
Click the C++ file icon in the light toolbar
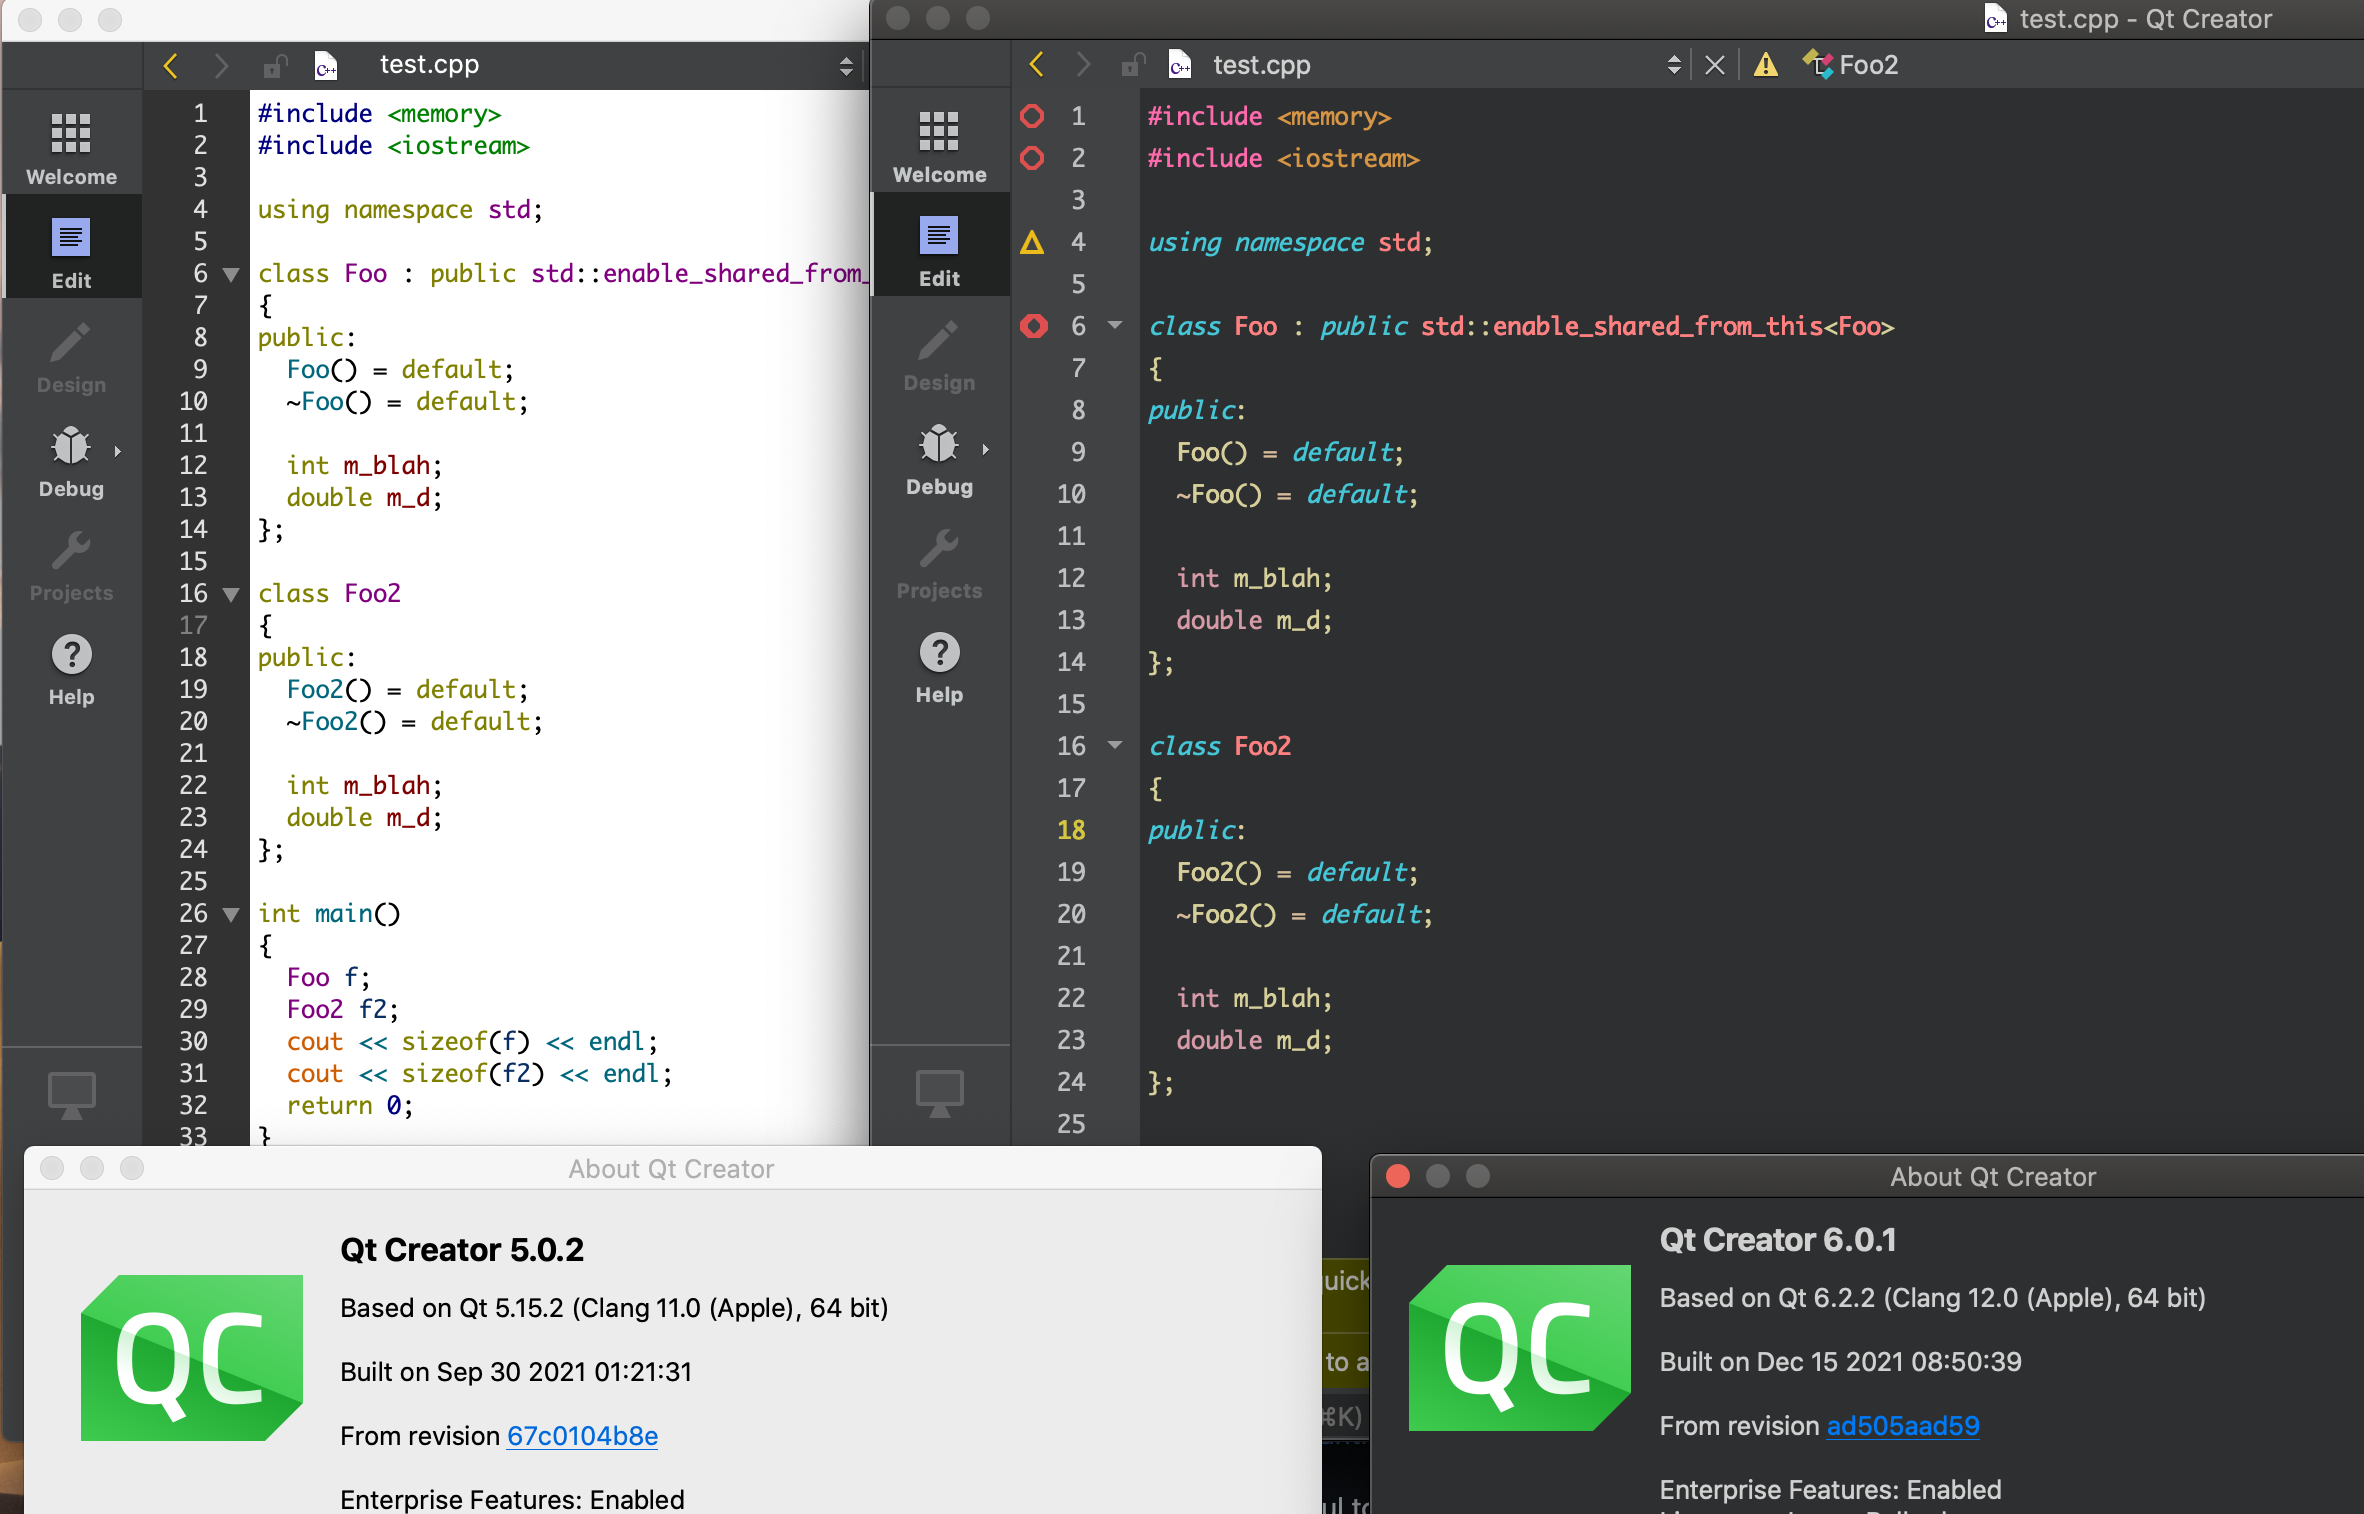(326, 66)
